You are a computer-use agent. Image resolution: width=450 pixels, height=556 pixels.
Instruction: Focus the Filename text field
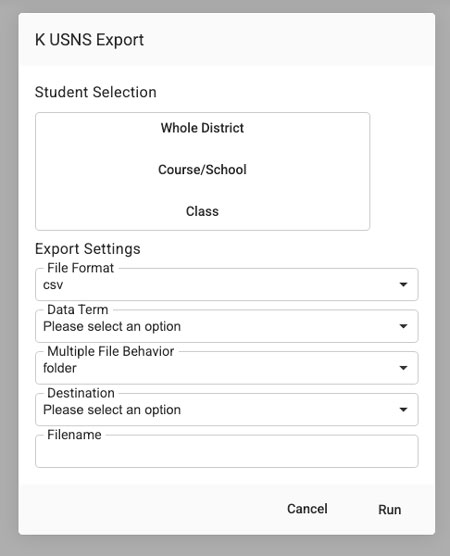tap(227, 451)
